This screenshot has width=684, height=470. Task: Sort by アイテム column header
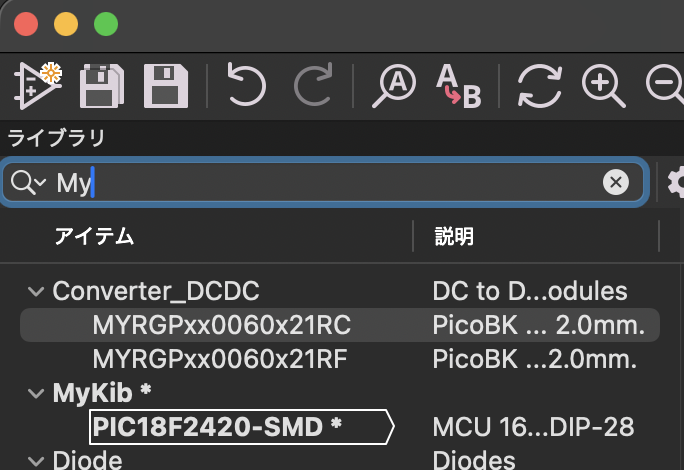pyautogui.click(x=94, y=237)
